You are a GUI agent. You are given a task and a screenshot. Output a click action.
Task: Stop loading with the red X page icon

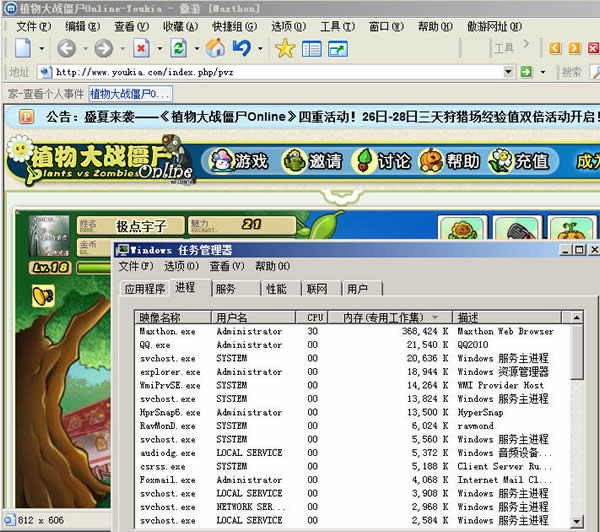tap(141, 48)
